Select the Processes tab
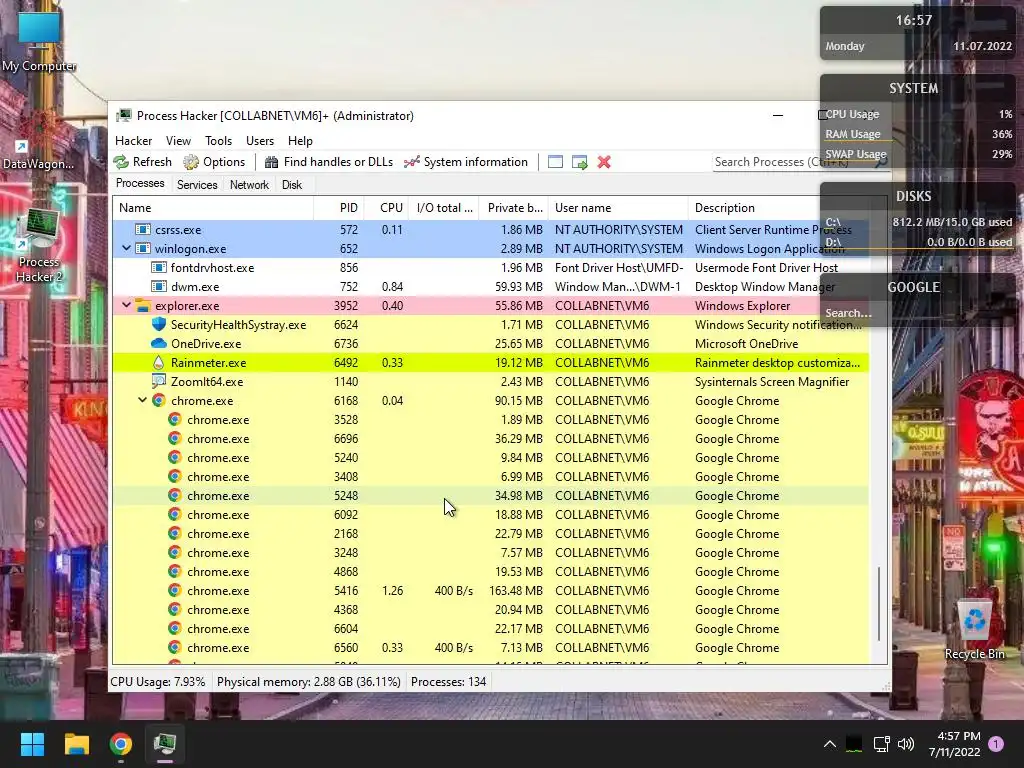 click(x=140, y=184)
